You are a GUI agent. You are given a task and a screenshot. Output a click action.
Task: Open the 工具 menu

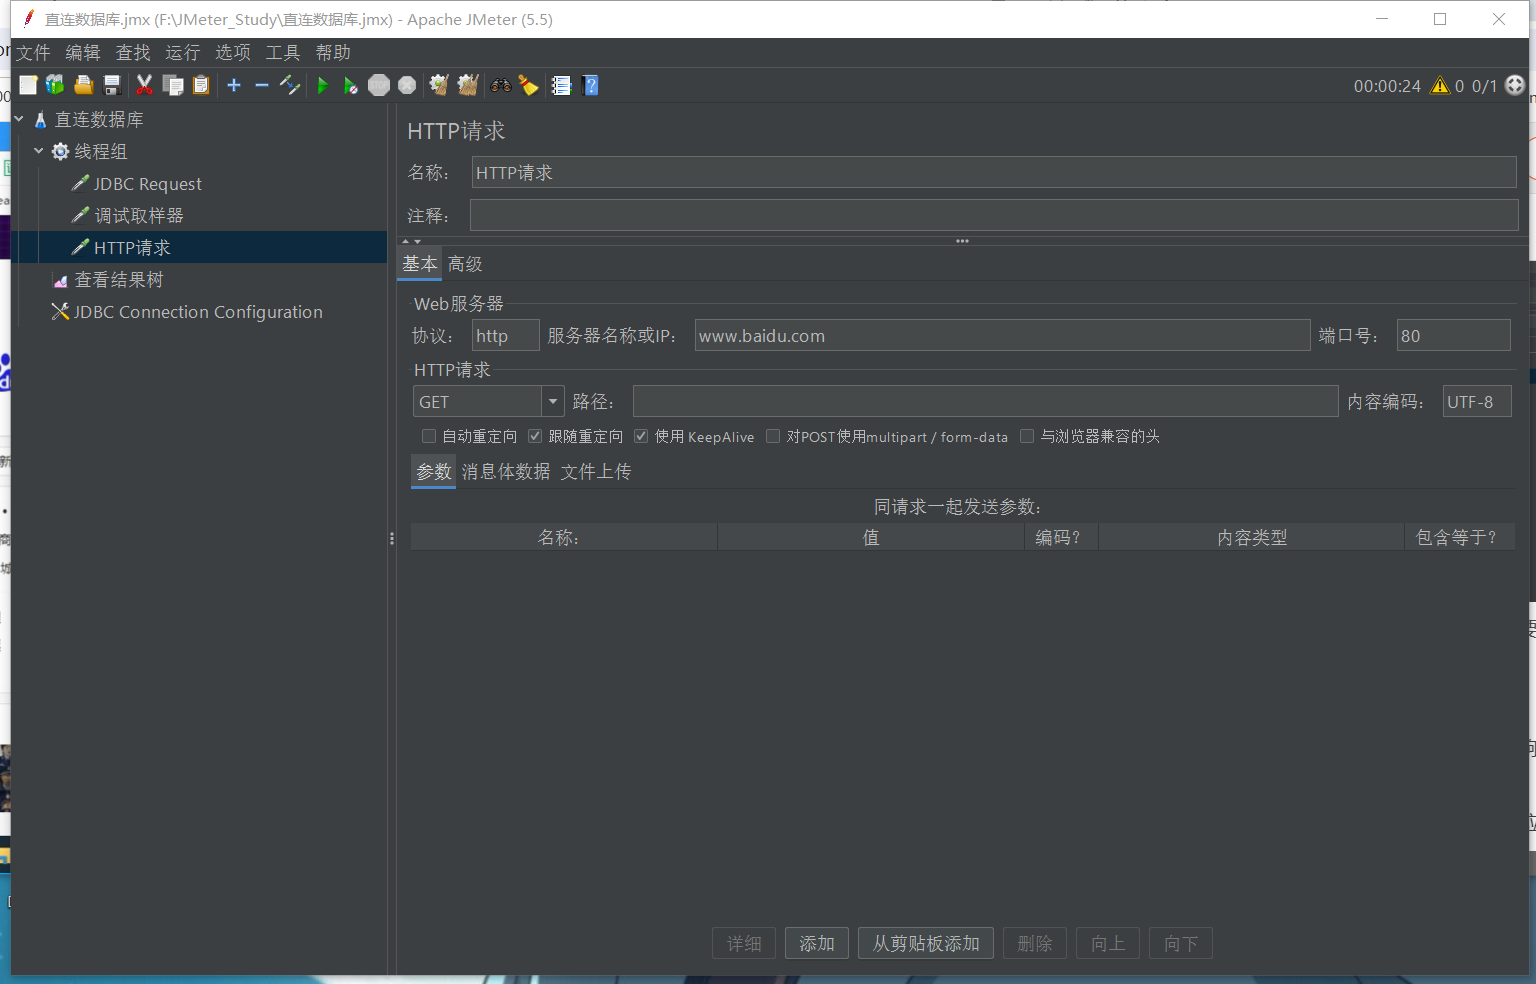[283, 53]
